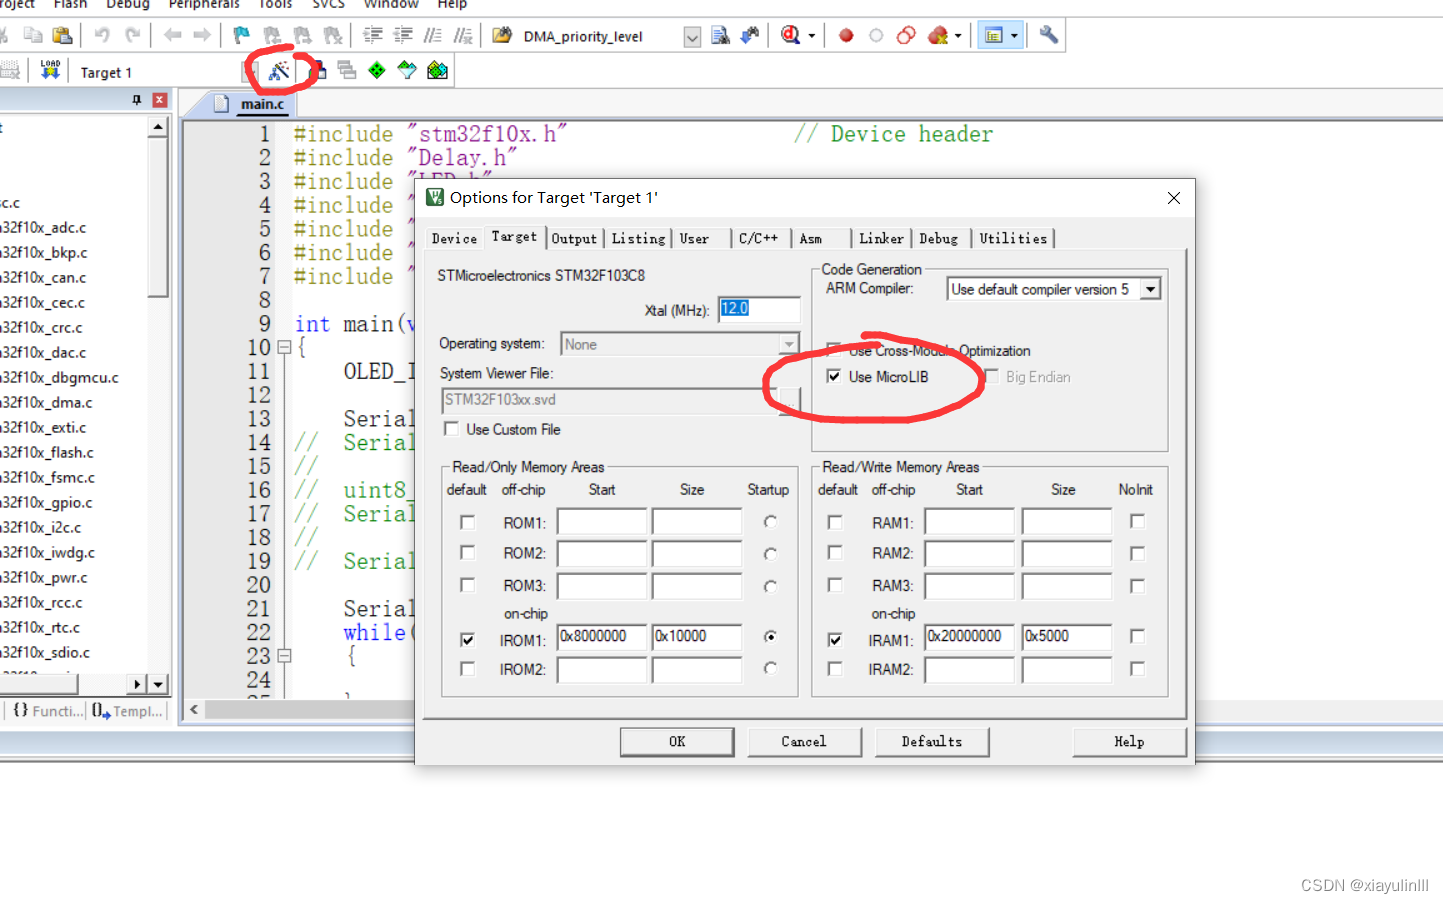
Task: Click the enable/disable breakpoint hollow circle icon
Action: pyautogui.click(x=876, y=35)
